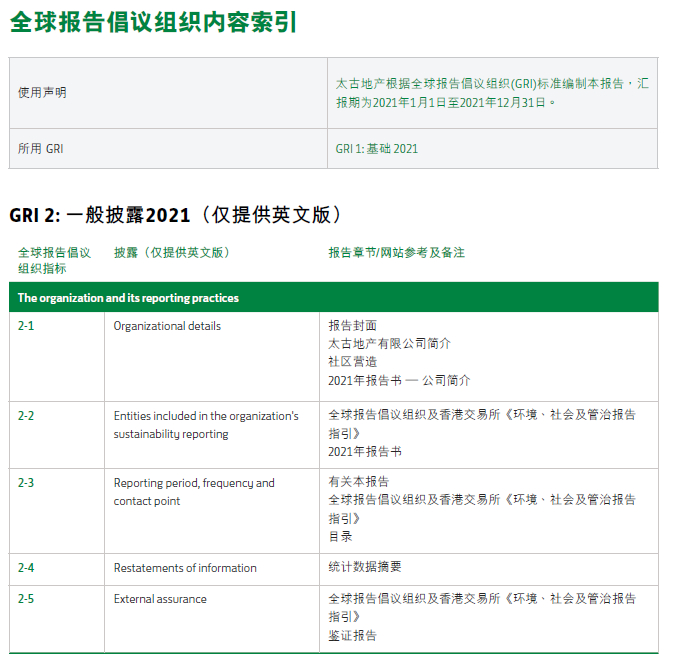Click External assurance
The image size is (673, 654).
pyautogui.click(x=160, y=599)
